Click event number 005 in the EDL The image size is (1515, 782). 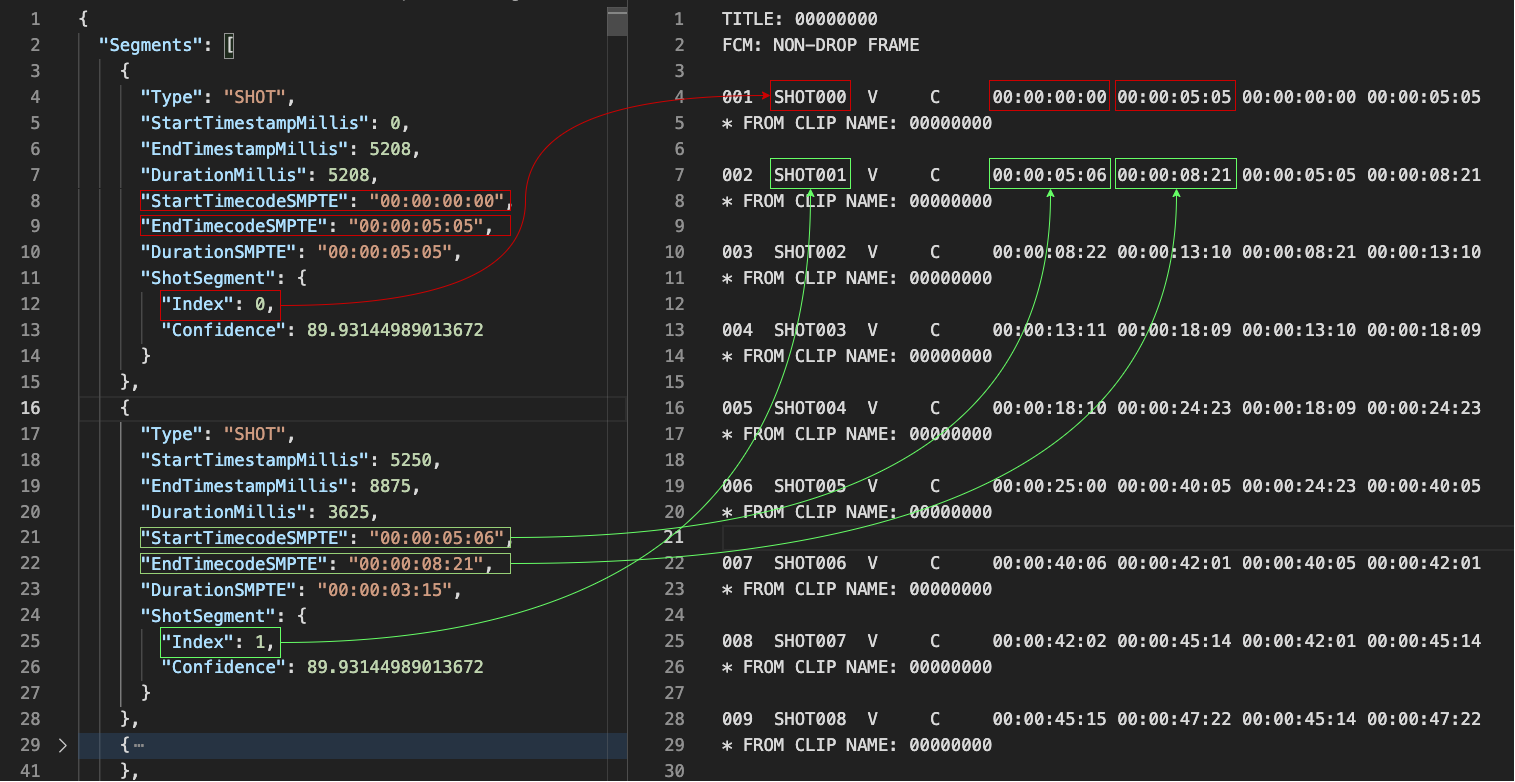[738, 408]
